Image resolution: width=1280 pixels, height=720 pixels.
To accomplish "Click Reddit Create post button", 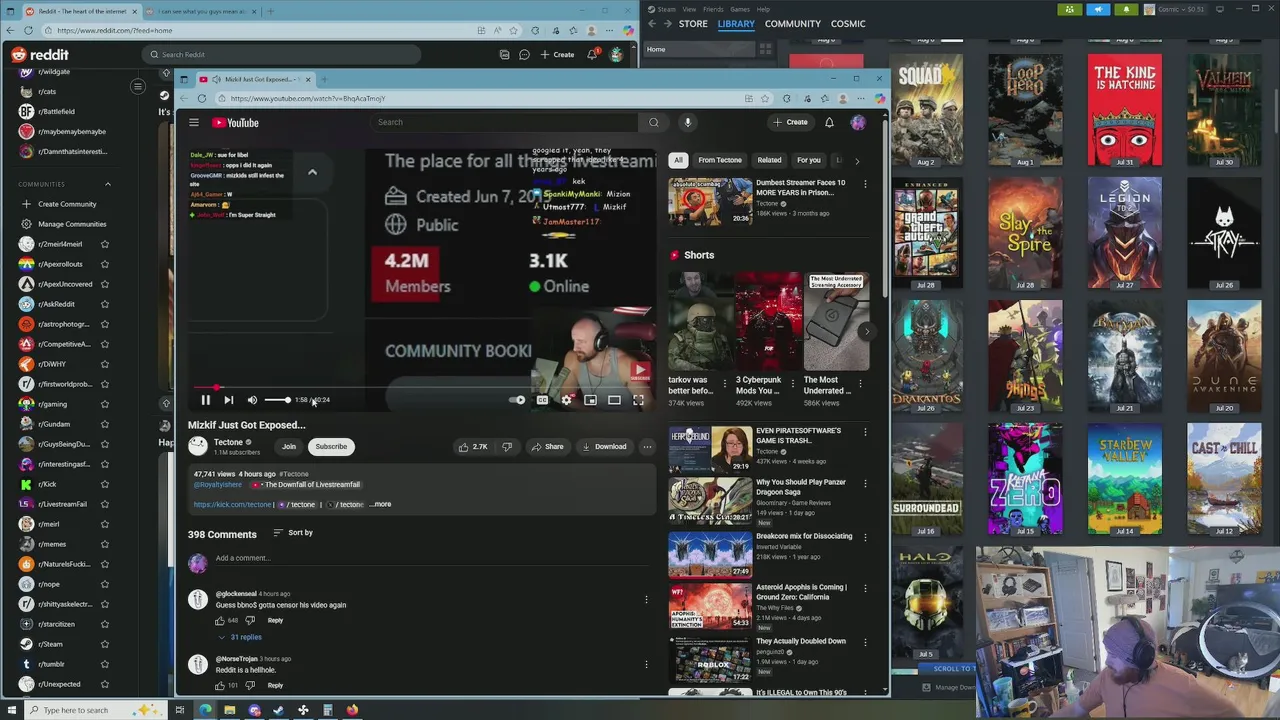I will coord(557,54).
